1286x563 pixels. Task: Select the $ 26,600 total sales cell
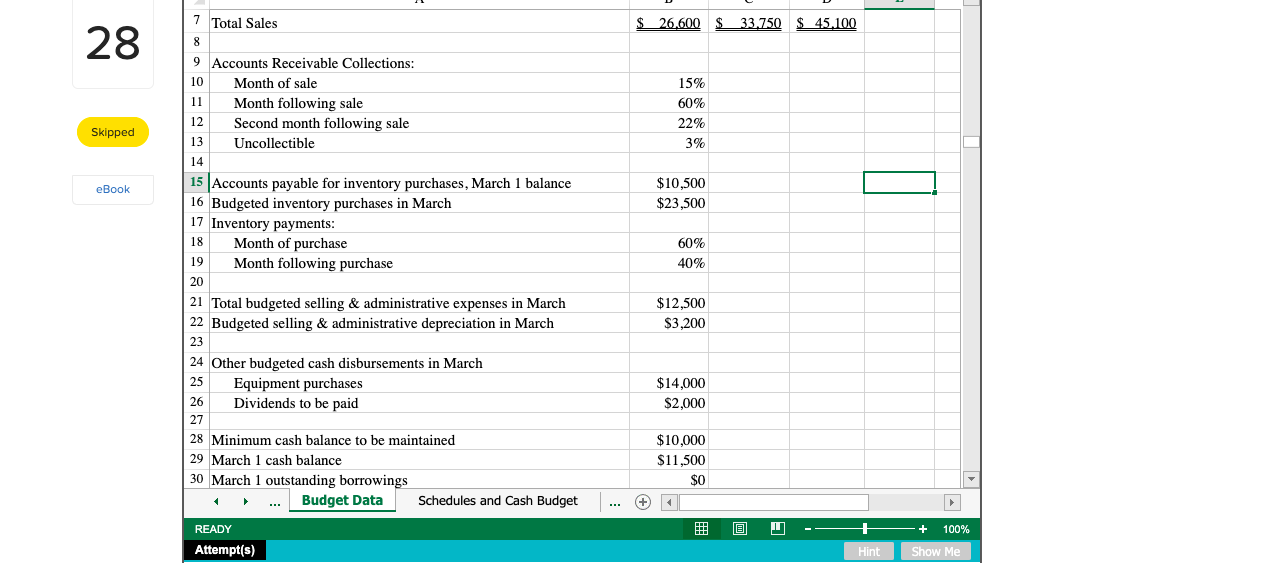[670, 23]
